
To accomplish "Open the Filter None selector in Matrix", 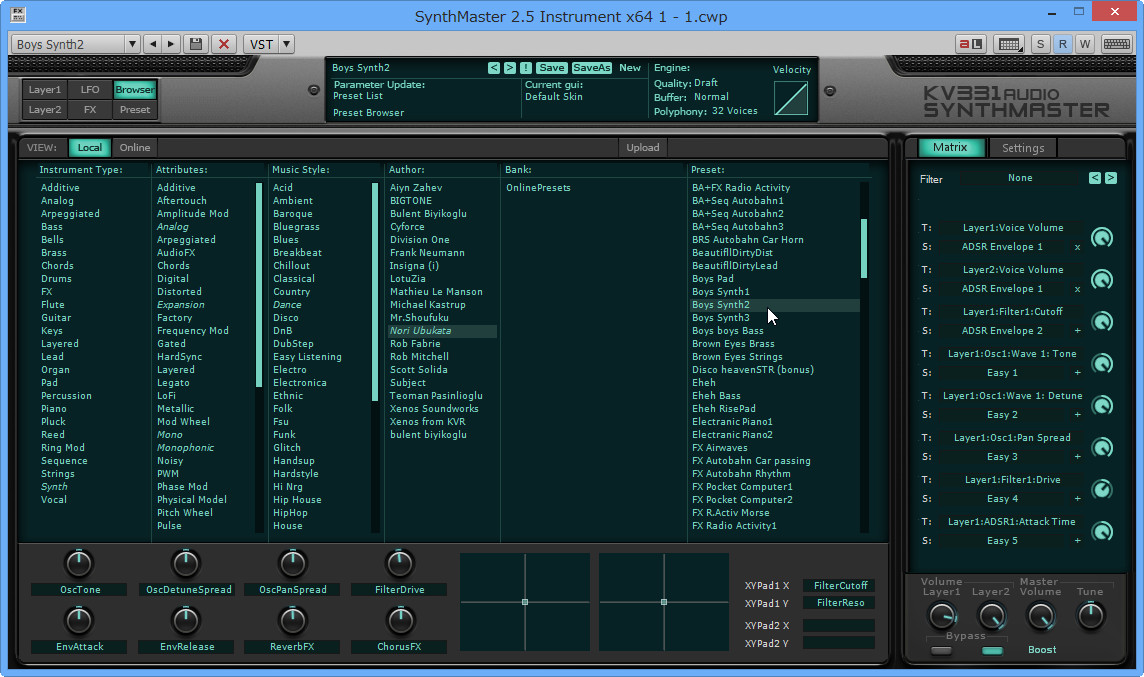I will click(x=1020, y=178).
